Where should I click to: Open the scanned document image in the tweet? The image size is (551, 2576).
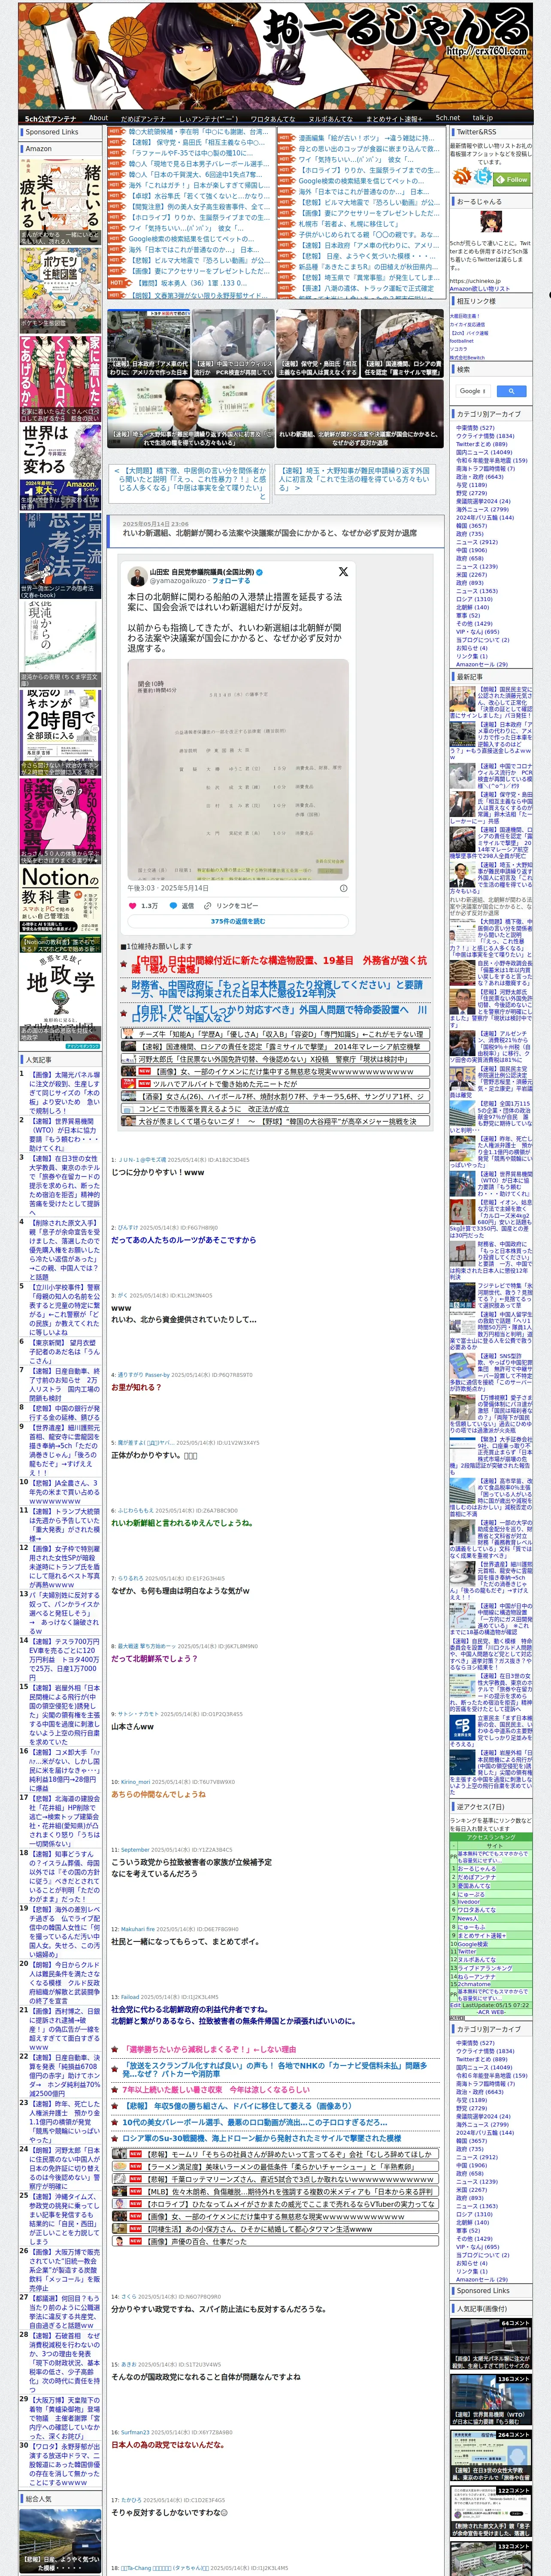pyautogui.click(x=238, y=769)
